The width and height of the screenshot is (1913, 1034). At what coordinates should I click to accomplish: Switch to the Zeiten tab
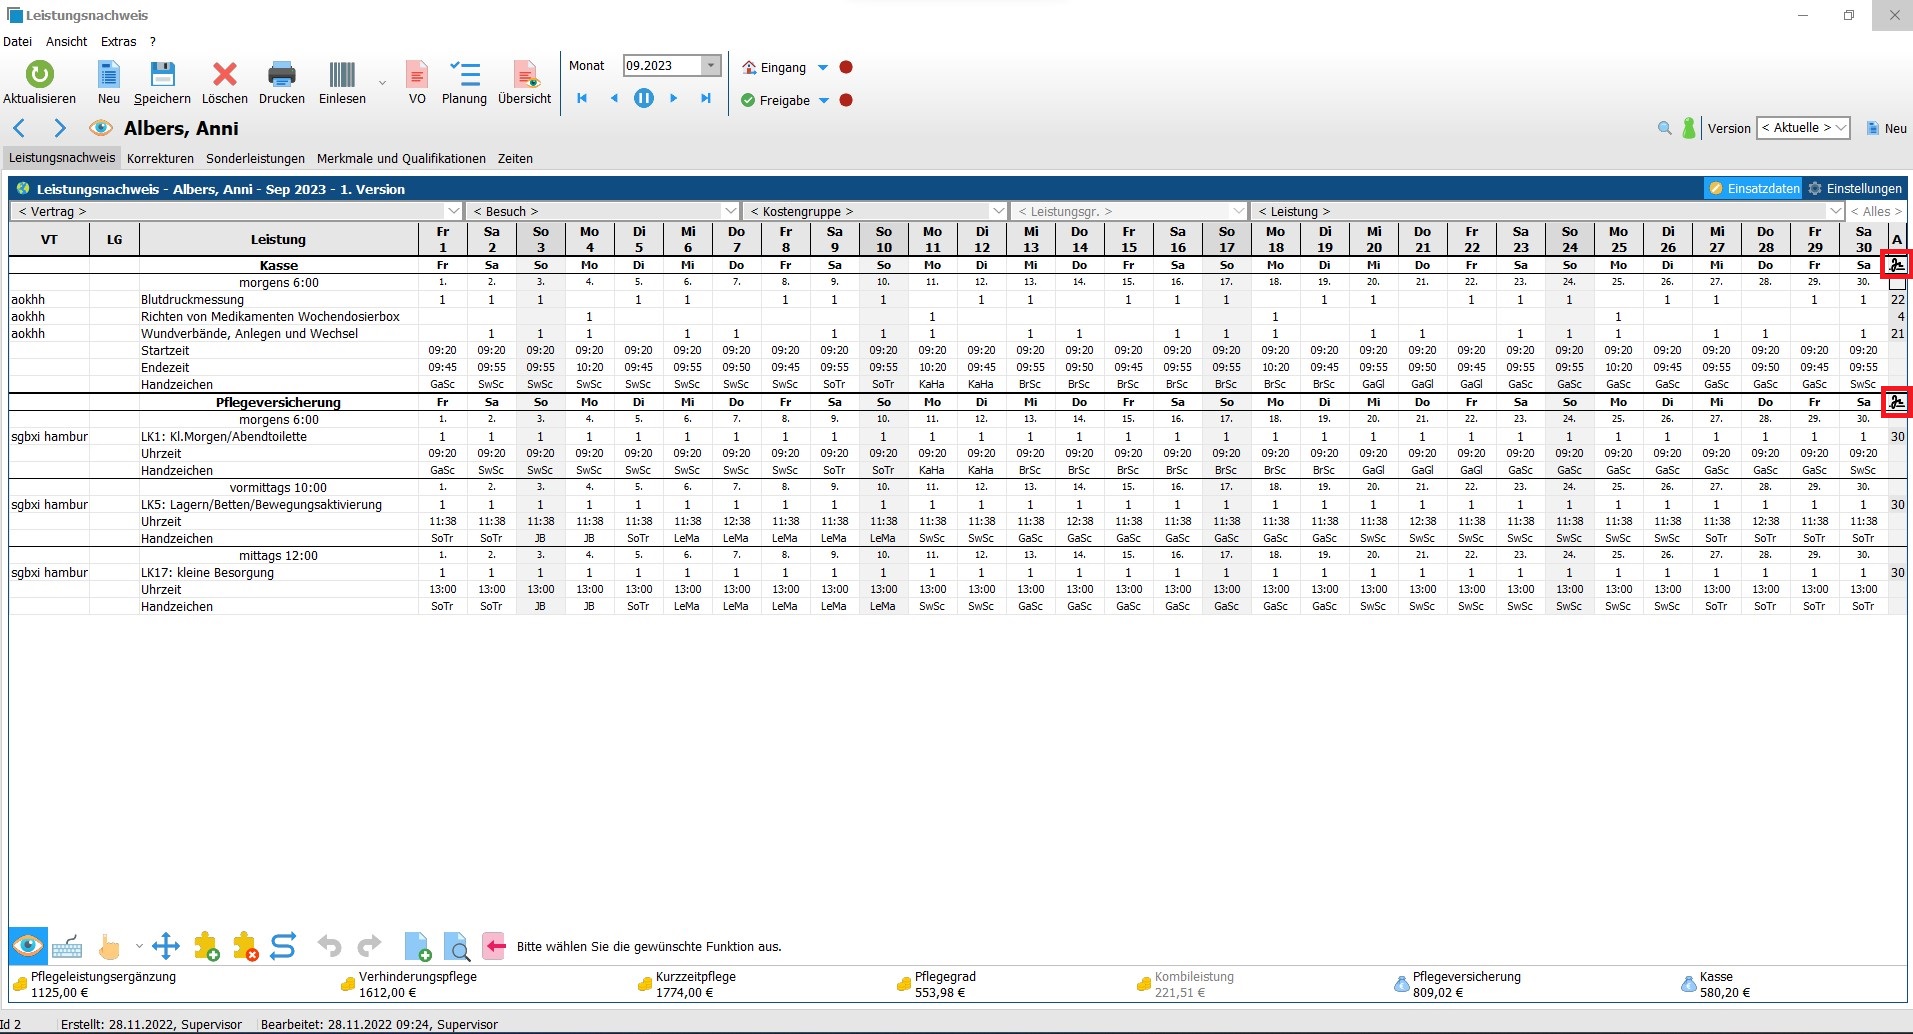point(515,158)
